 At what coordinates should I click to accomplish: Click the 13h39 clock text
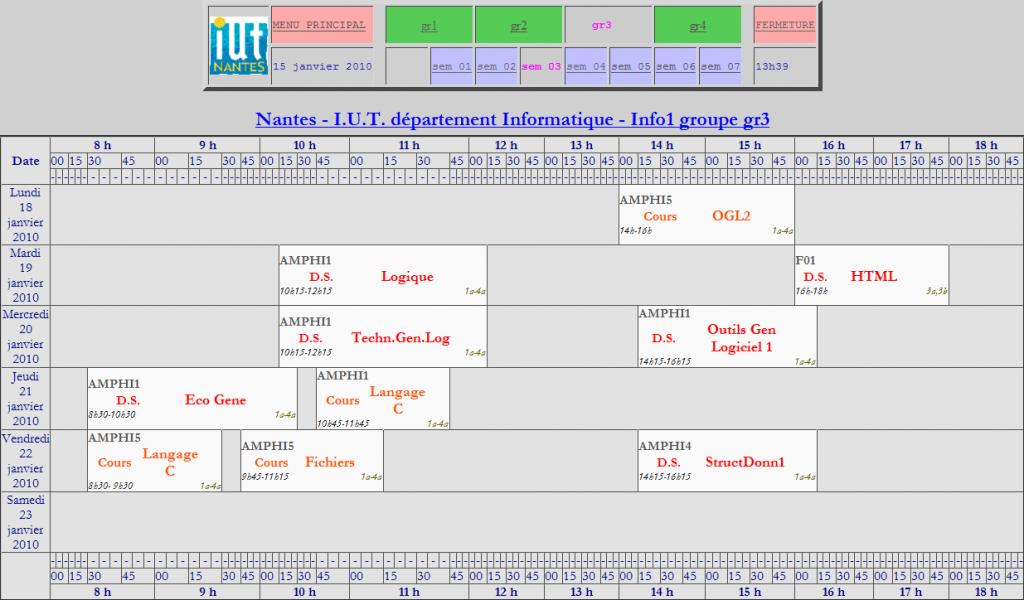click(x=772, y=67)
